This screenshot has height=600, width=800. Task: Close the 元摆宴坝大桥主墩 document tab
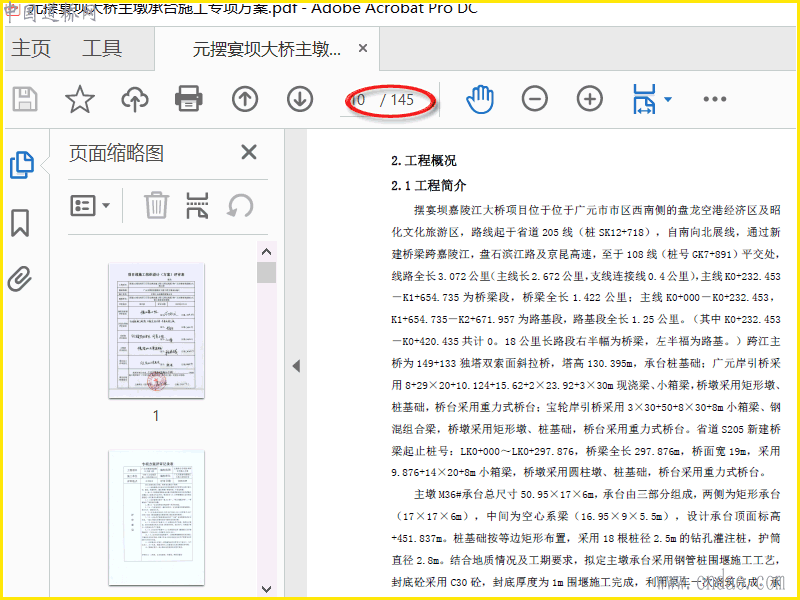click(363, 48)
